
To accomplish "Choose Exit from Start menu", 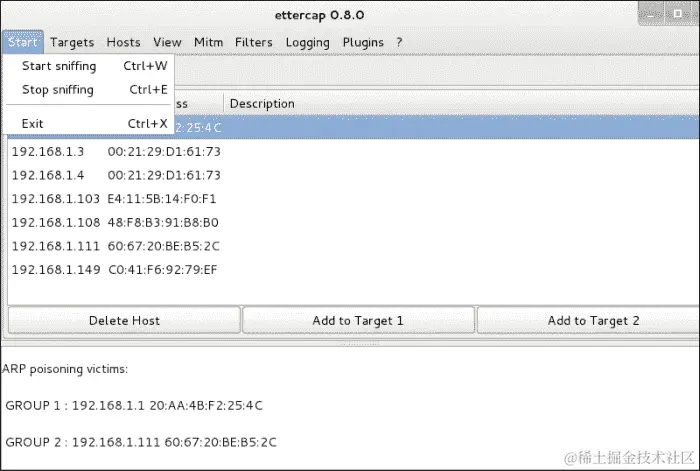I will (x=88, y=124).
